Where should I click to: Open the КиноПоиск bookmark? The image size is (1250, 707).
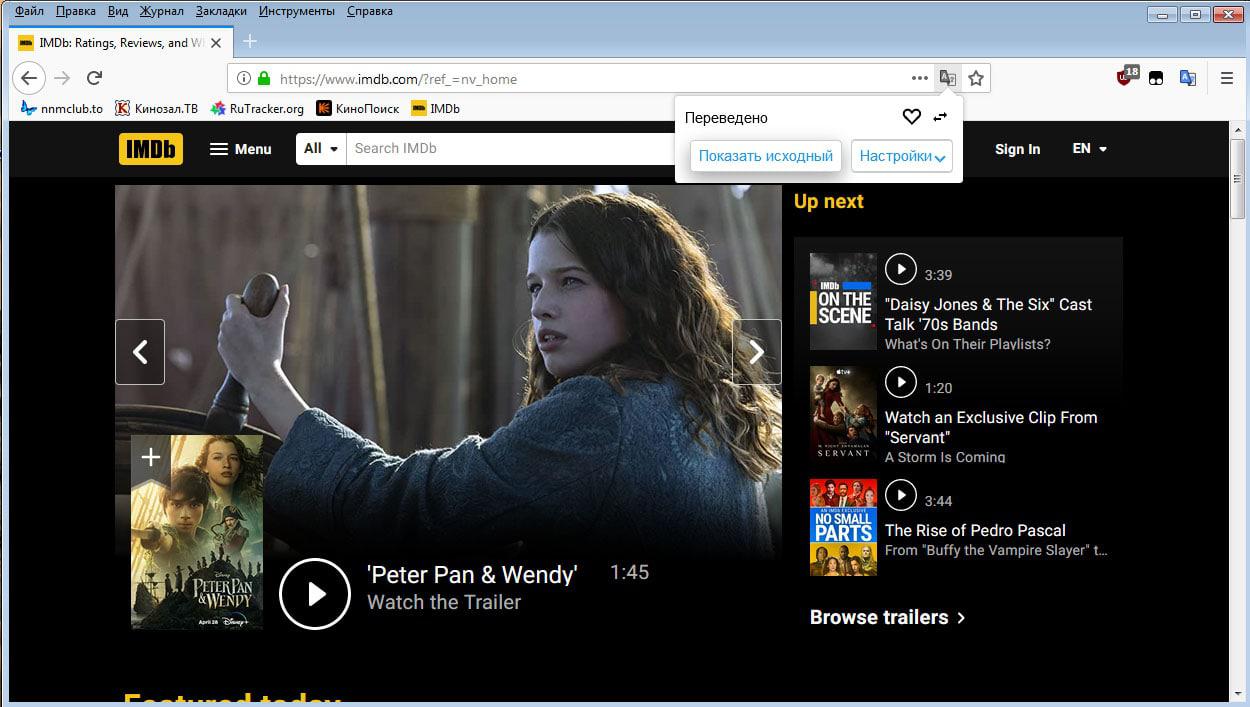(358, 108)
